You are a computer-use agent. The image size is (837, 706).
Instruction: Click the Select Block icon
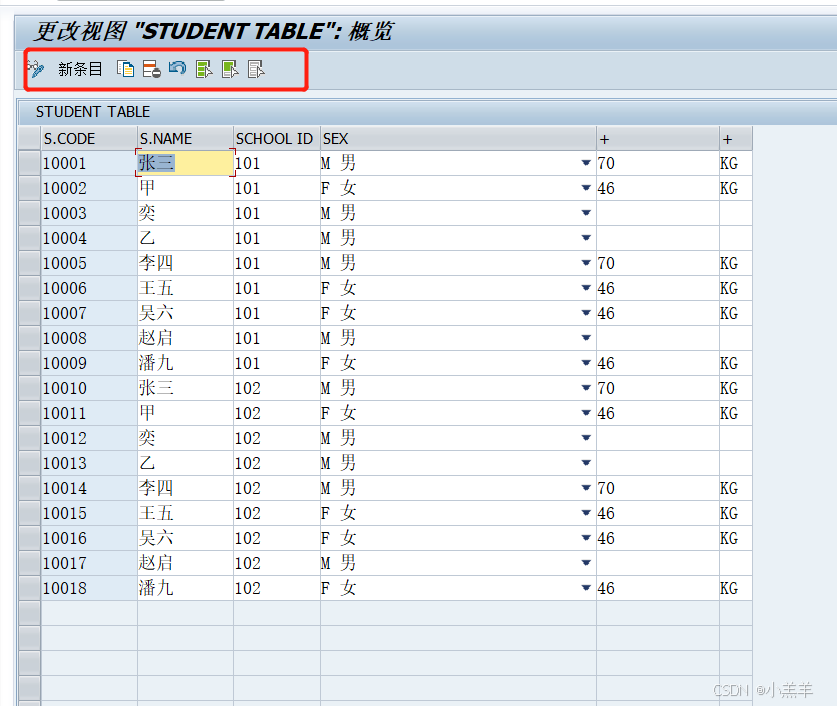pyautogui.click(x=230, y=69)
